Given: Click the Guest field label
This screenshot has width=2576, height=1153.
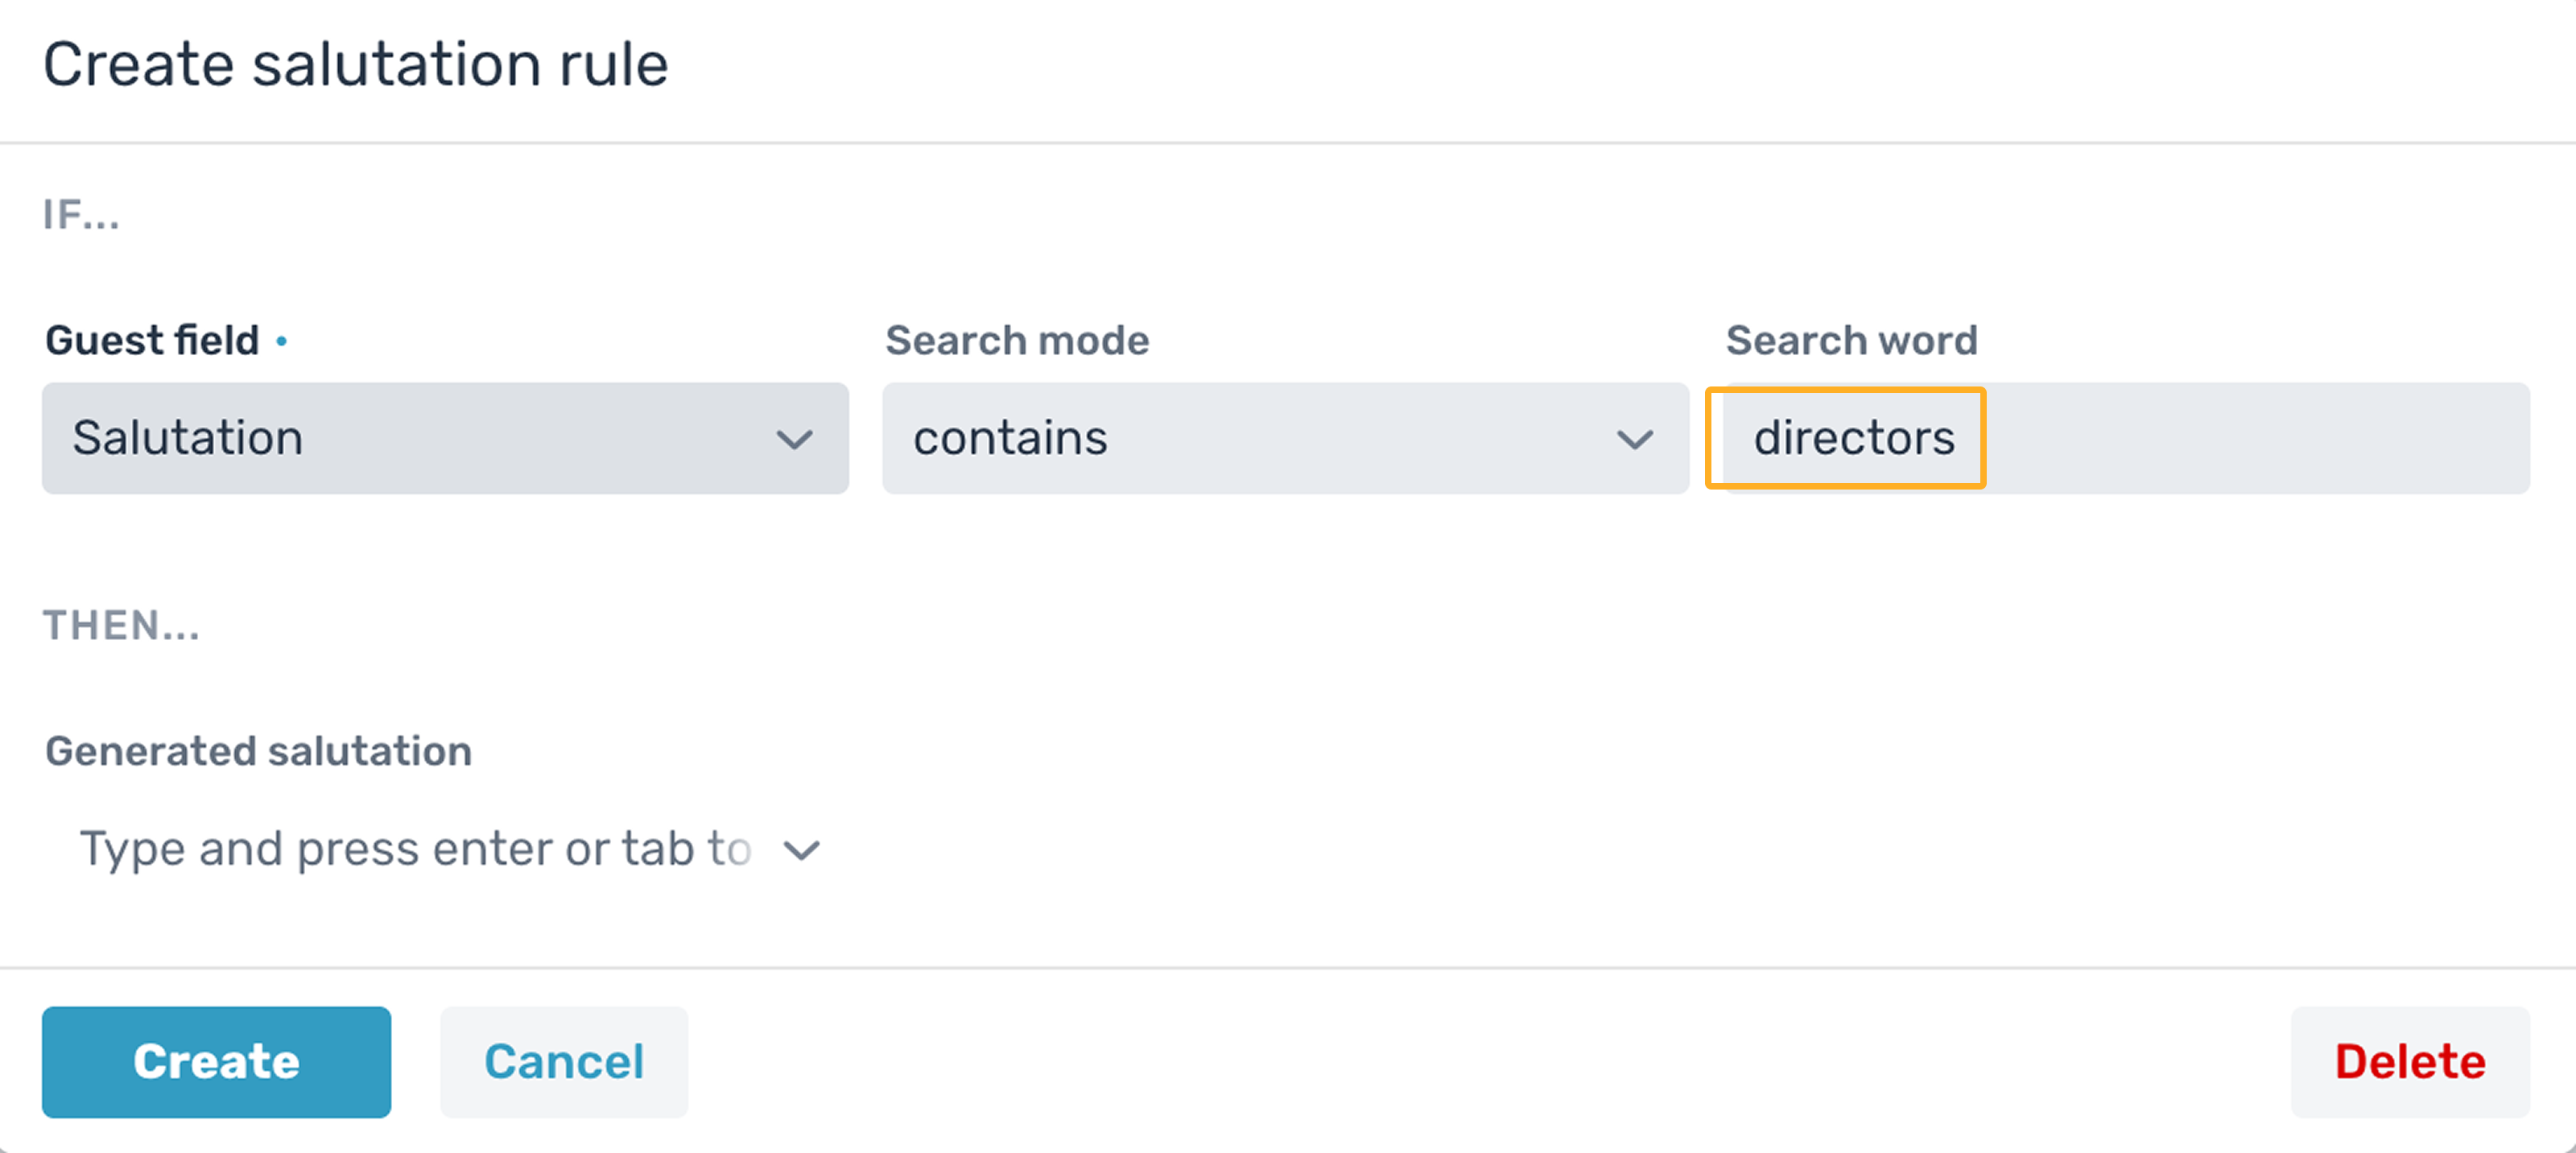Looking at the screenshot, I should pyautogui.click(x=152, y=340).
